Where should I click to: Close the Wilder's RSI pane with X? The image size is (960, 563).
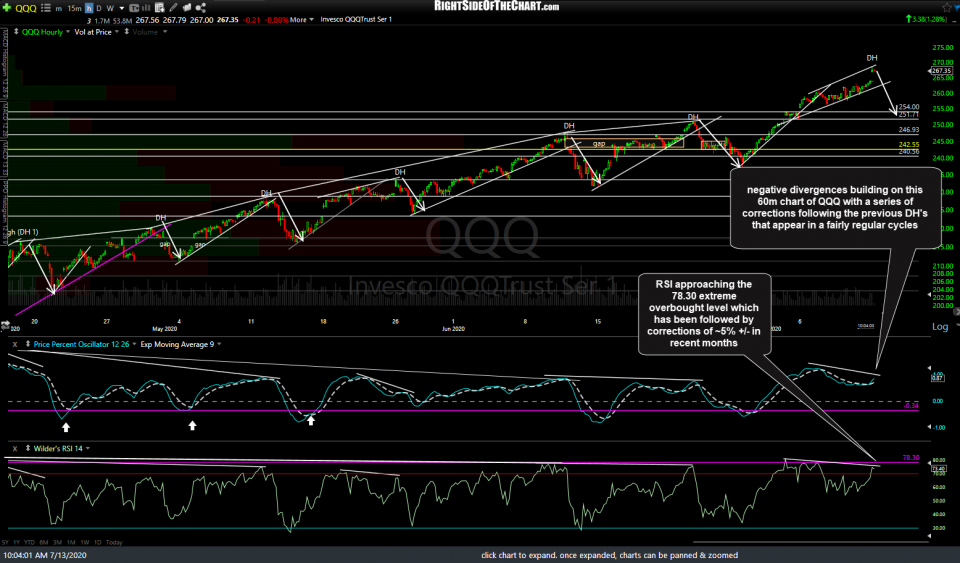point(15,449)
